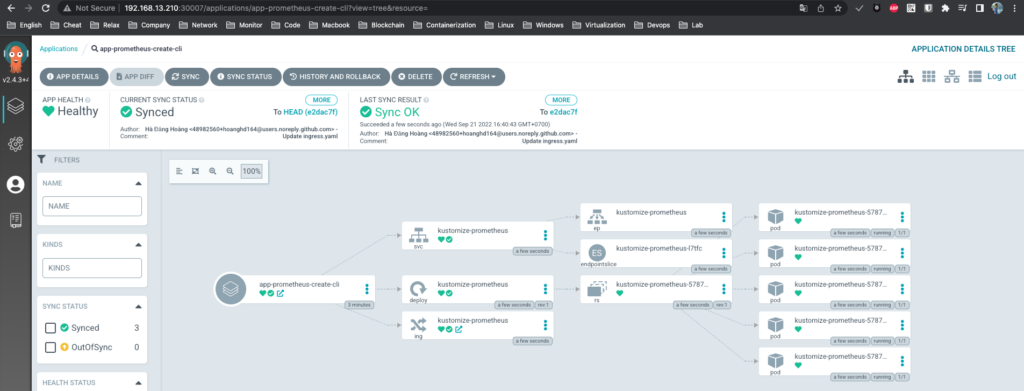This screenshot has width=1024, height=391.
Task: Open the Settings gears icon in the sidebar
Action: point(16,144)
